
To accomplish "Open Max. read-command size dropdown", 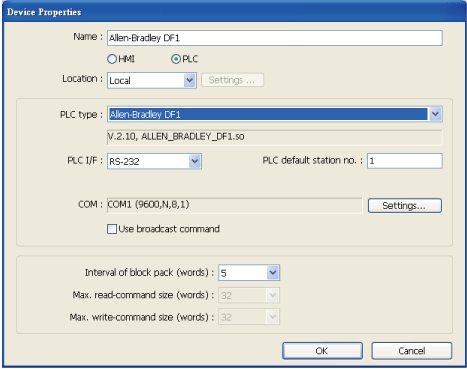I will (x=249, y=295).
